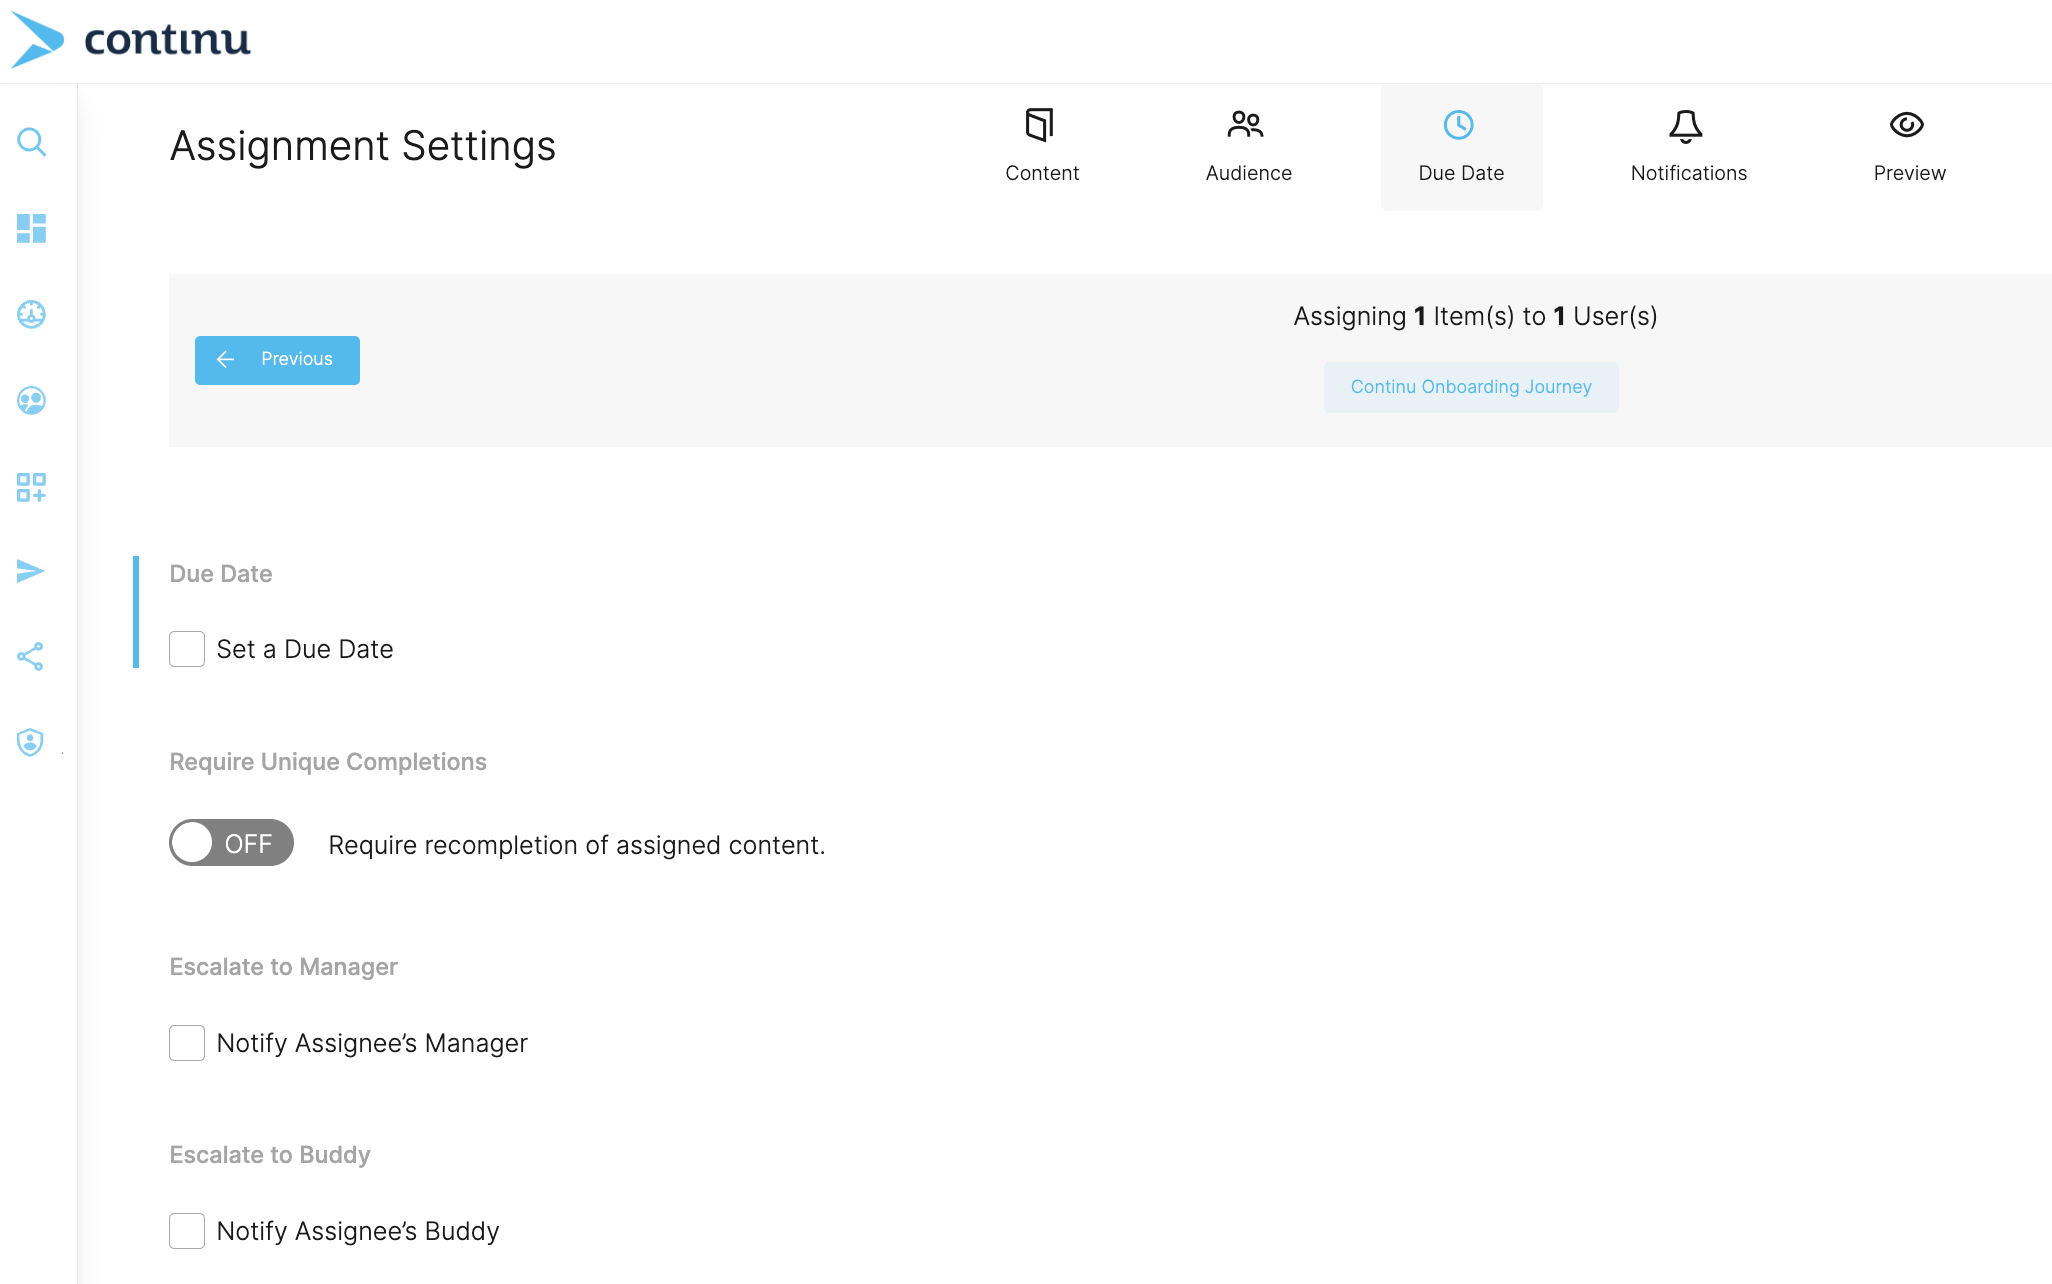This screenshot has width=2052, height=1284.
Task: Go to the Audience step tab
Action: pos(1248,146)
